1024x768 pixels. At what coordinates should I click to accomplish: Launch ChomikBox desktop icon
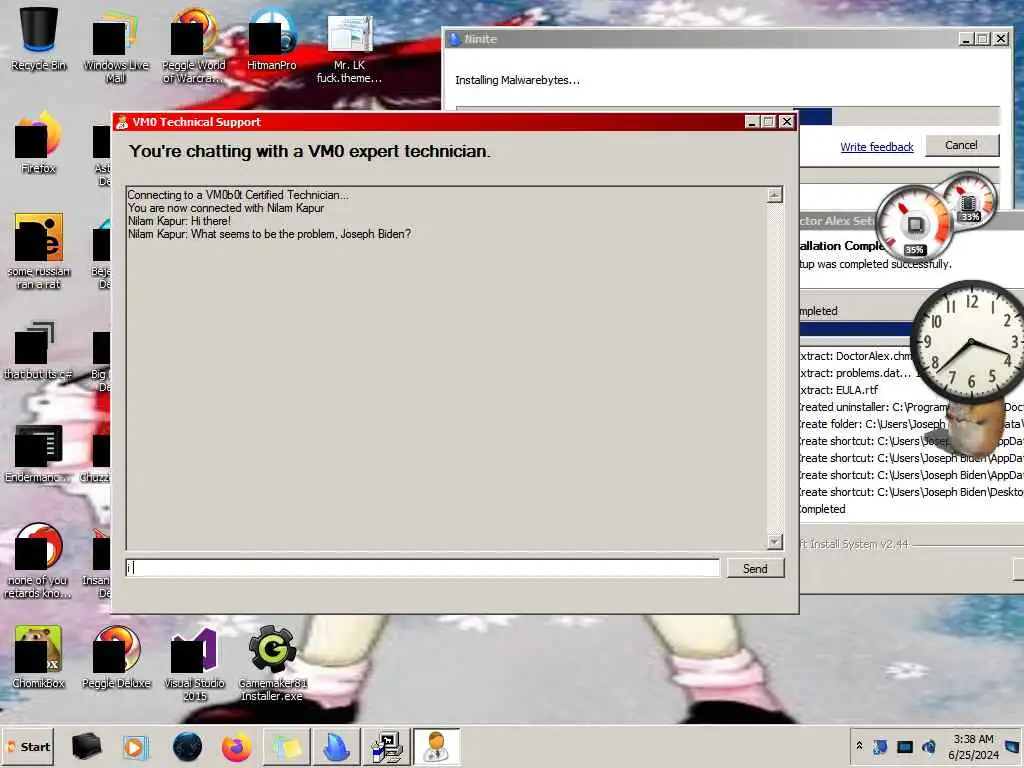[39, 656]
